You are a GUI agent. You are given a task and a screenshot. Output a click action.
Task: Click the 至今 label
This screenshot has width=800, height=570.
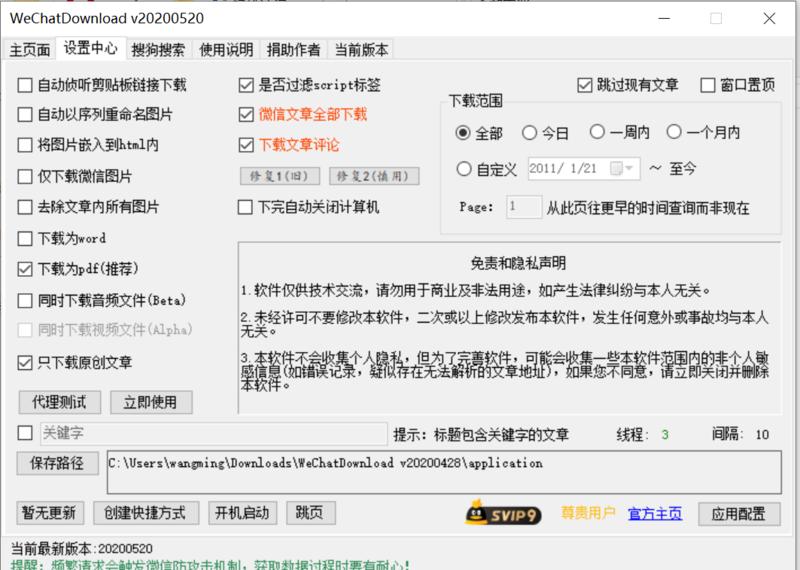tap(683, 168)
